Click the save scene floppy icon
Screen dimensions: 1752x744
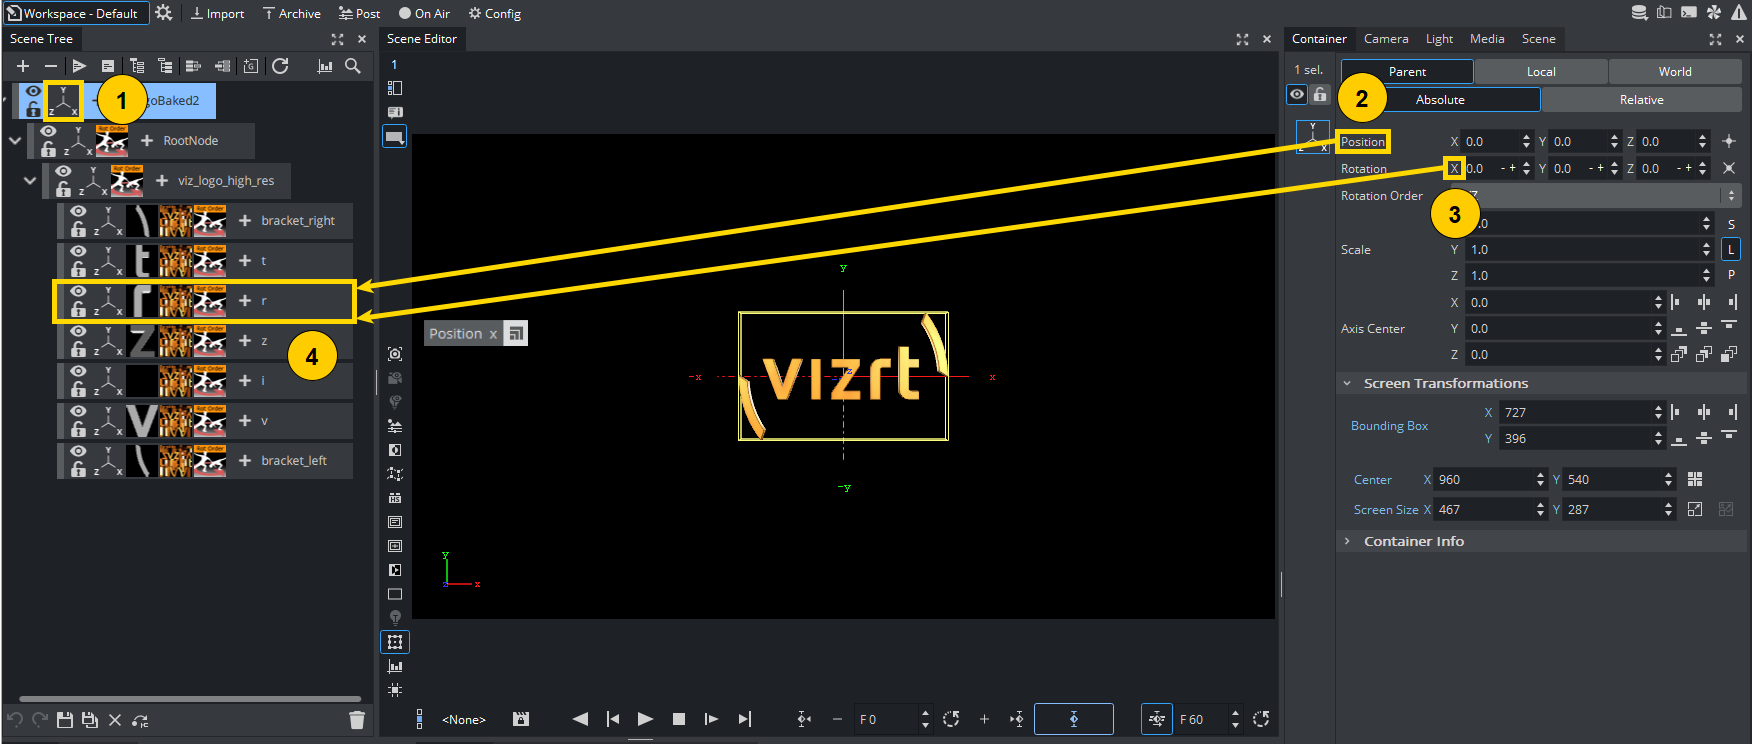point(65,720)
